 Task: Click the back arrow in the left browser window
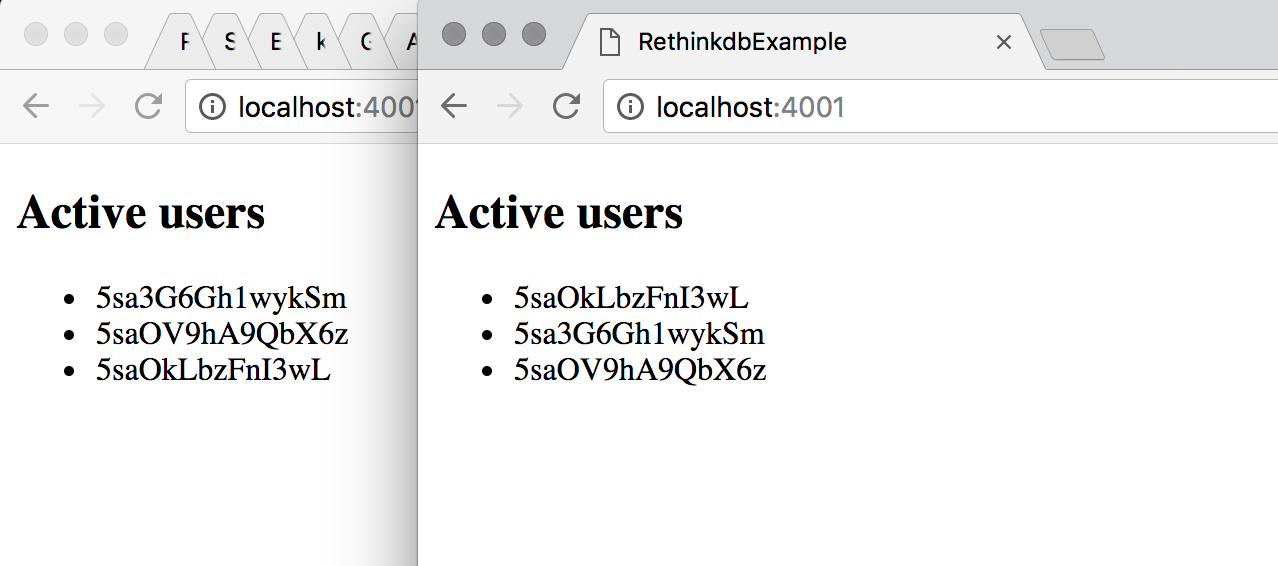pos(36,106)
